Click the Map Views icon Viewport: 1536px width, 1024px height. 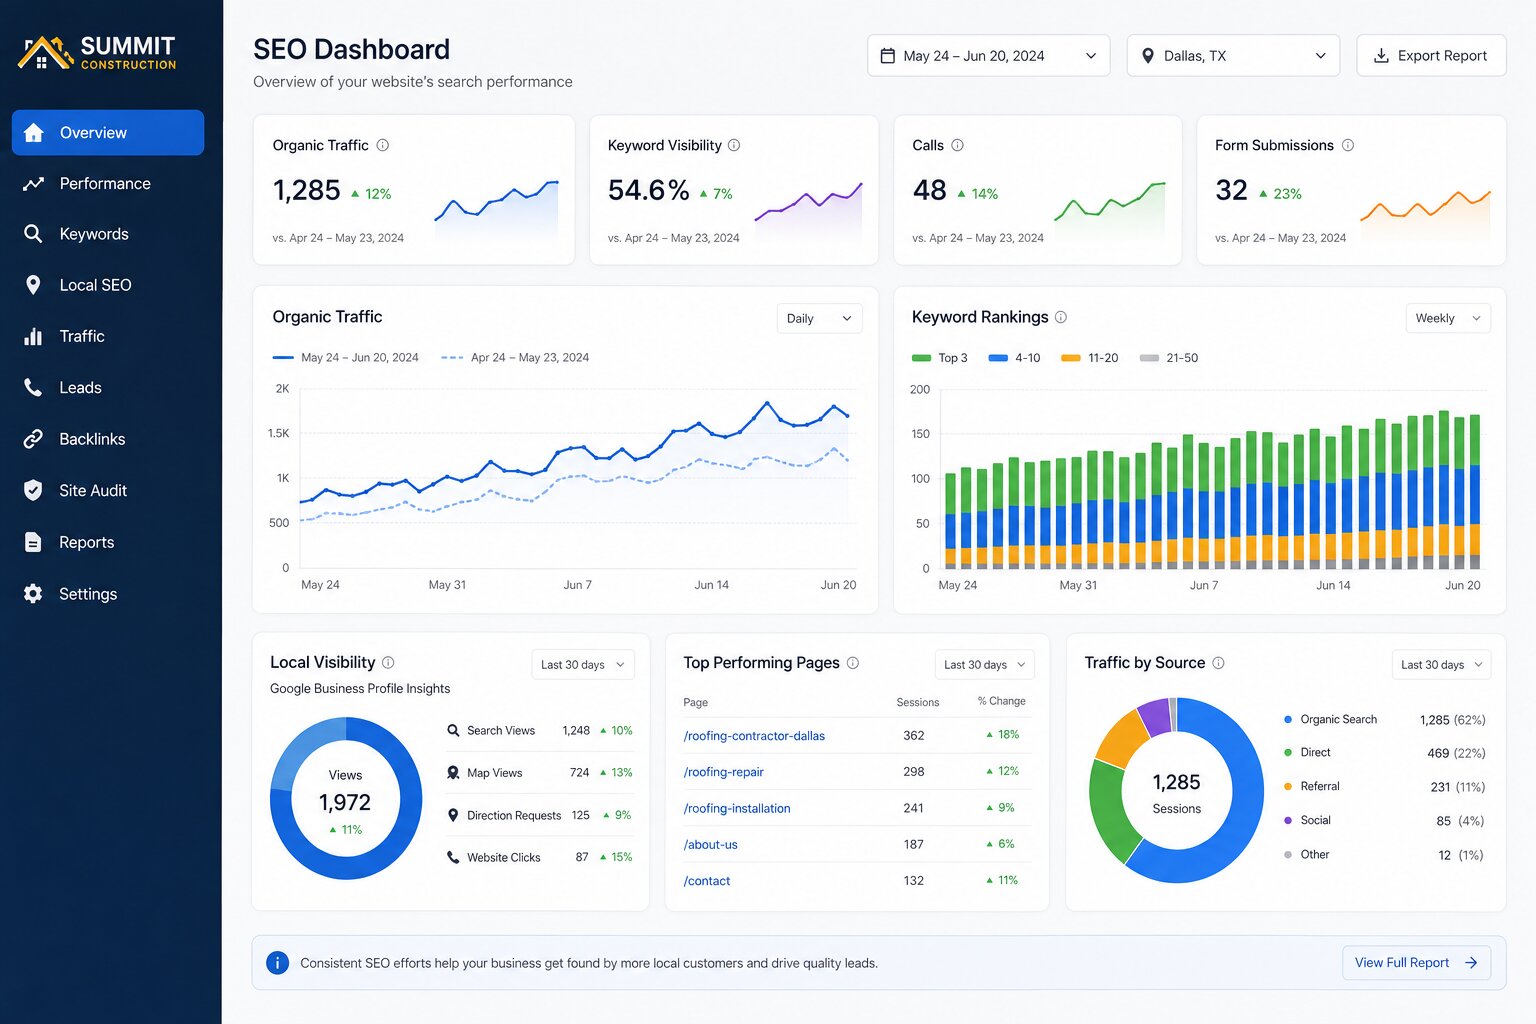[x=453, y=773]
